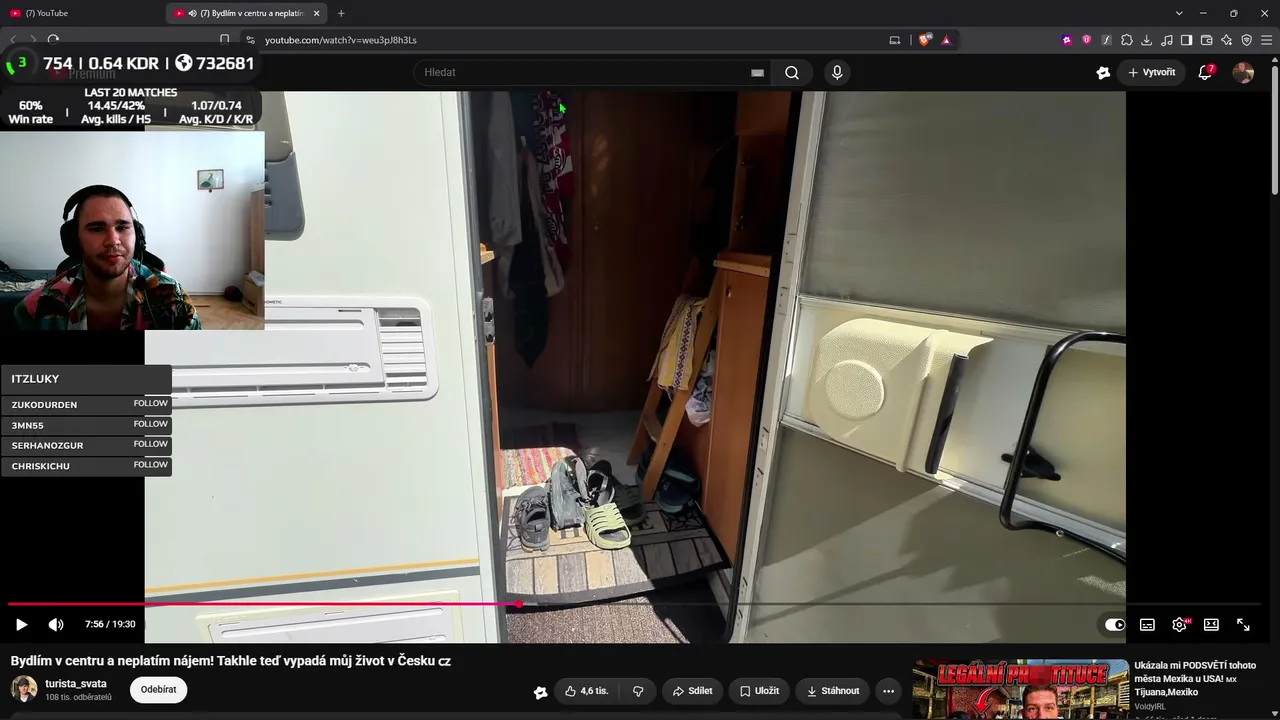This screenshot has height=720, width=1280.
Task: Open a new browser tab
Action: coord(341,13)
